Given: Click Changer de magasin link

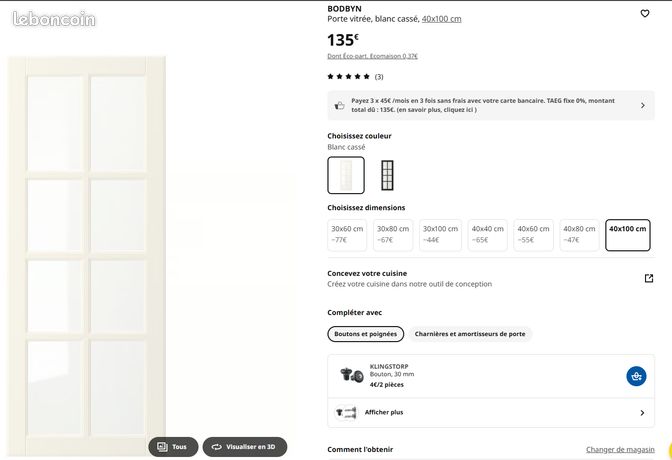Looking at the screenshot, I should point(620,449).
